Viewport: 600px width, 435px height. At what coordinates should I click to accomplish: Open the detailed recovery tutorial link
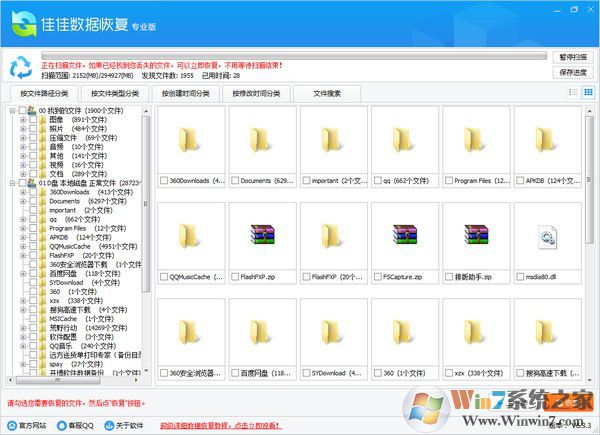pyautogui.click(x=220, y=425)
